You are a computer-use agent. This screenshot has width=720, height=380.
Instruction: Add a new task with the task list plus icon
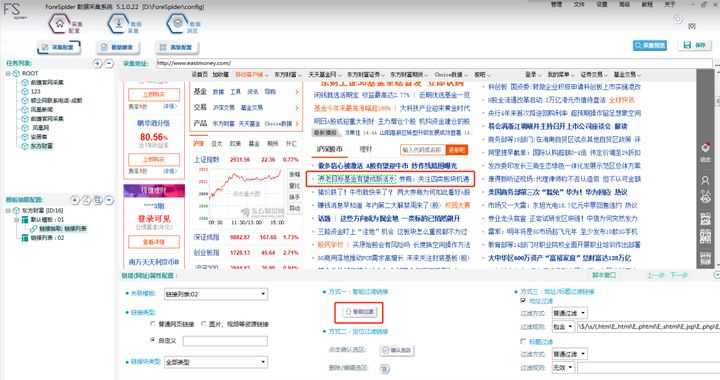[x=97, y=63]
